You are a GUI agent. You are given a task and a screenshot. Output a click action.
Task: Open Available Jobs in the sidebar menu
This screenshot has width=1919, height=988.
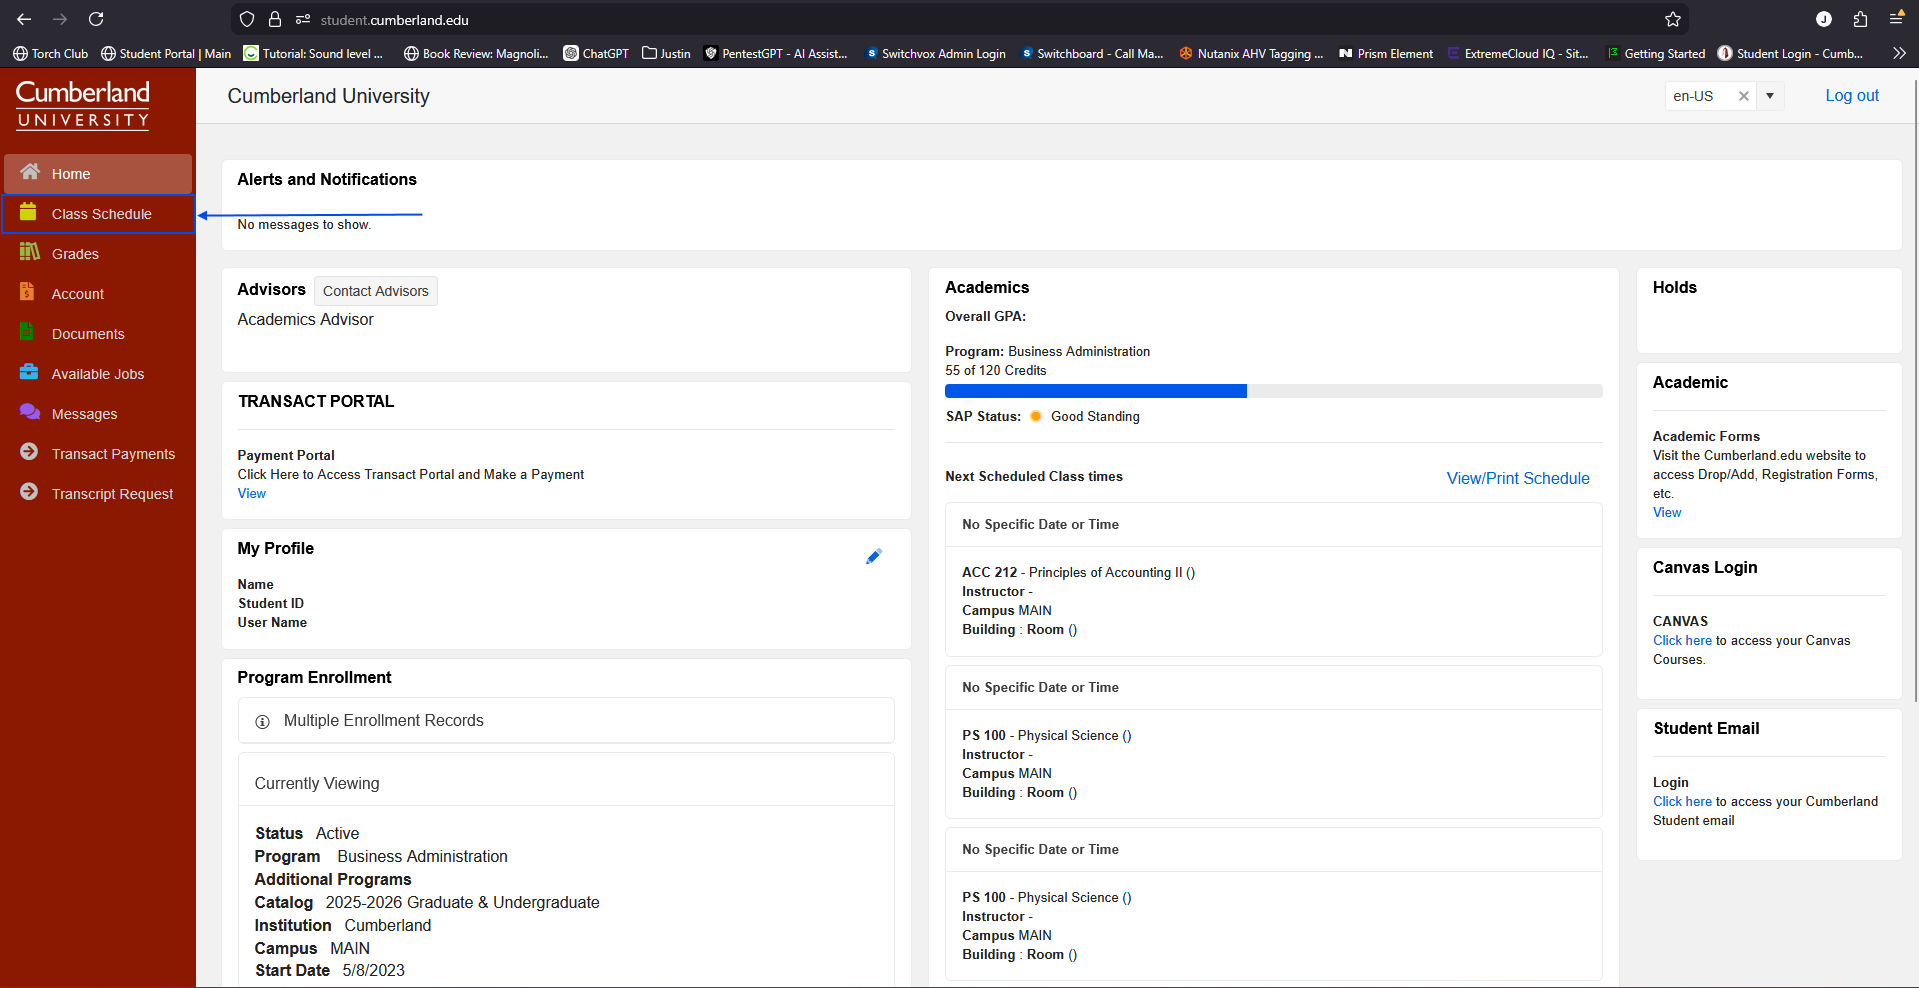pos(98,374)
